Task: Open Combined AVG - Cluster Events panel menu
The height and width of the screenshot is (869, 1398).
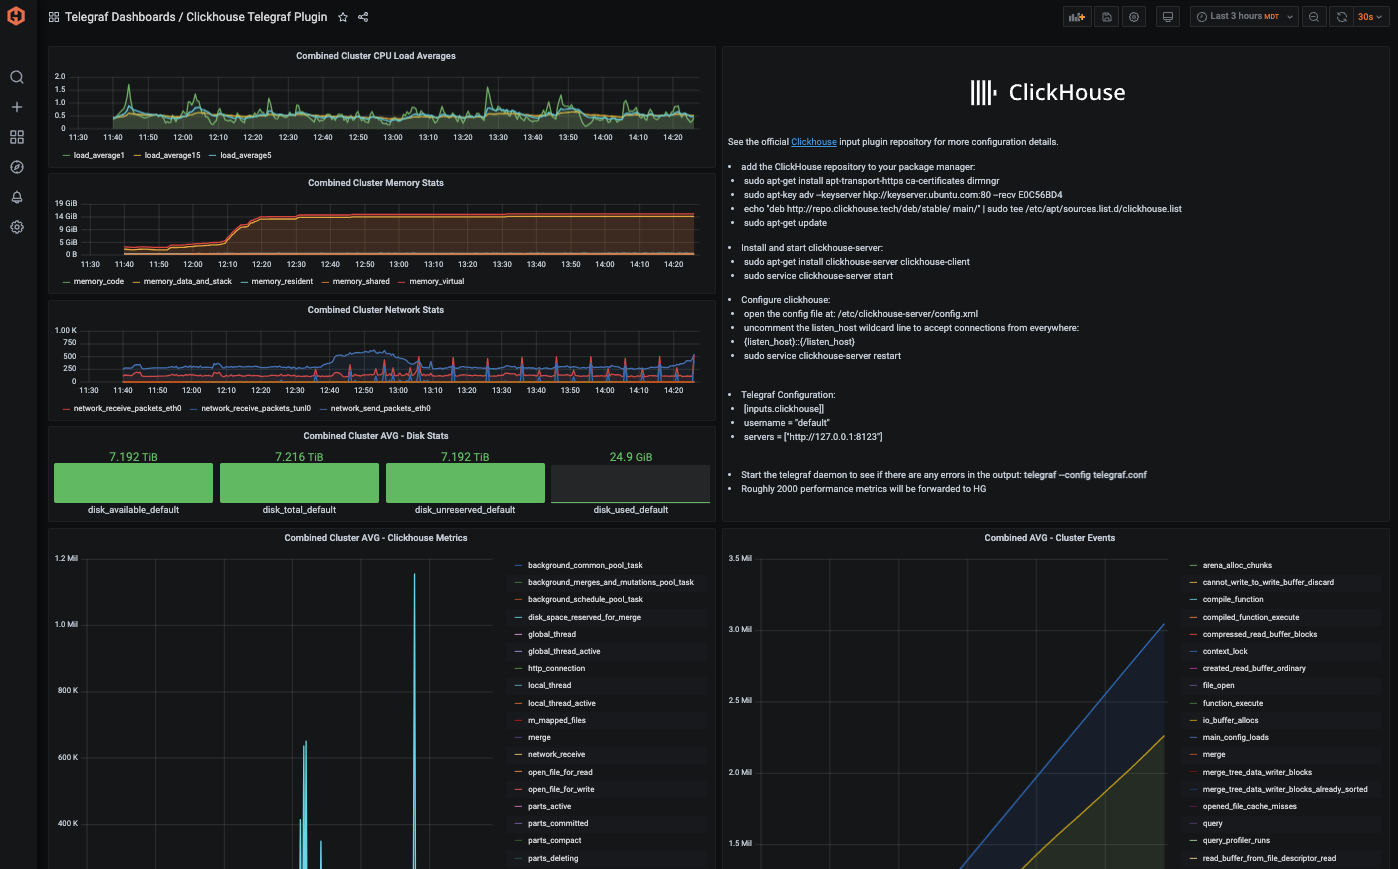Action: pyautogui.click(x=1050, y=538)
